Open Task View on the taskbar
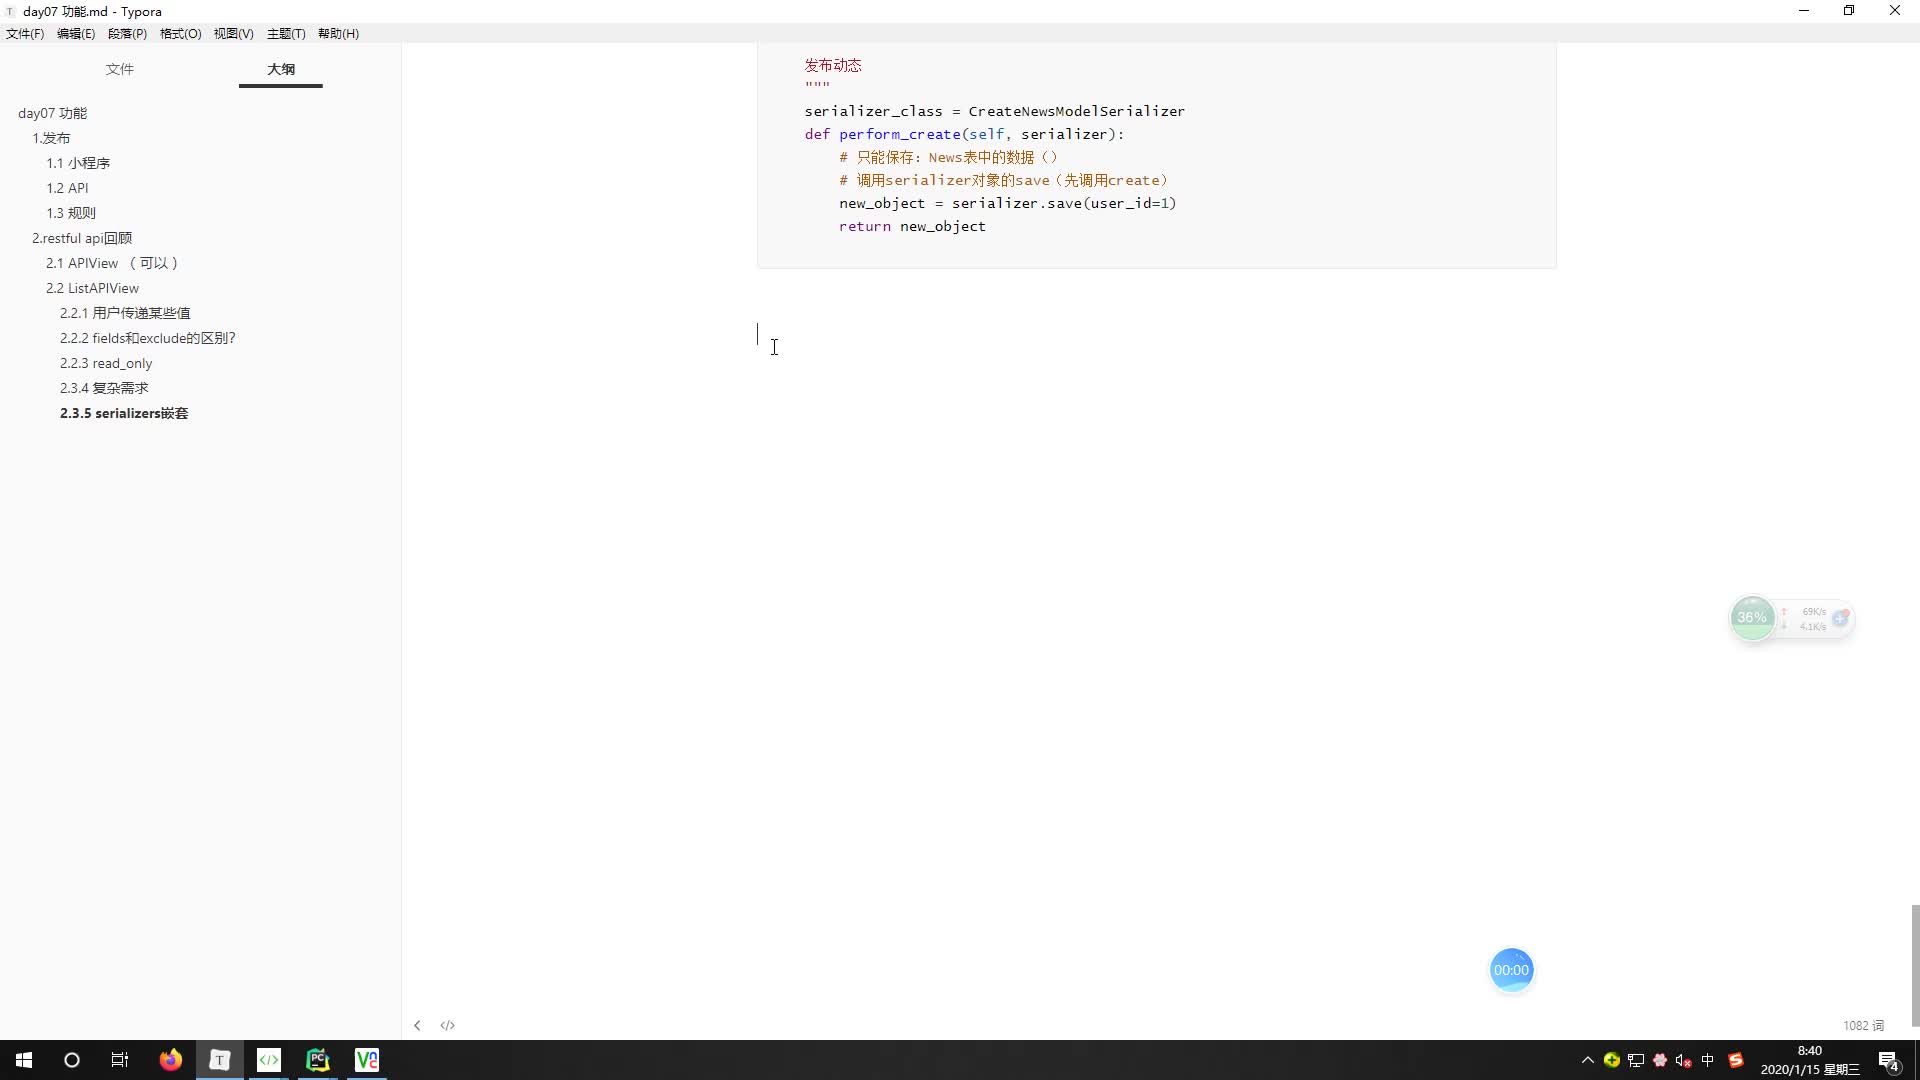The image size is (1920, 1080). coord(120,1060)
